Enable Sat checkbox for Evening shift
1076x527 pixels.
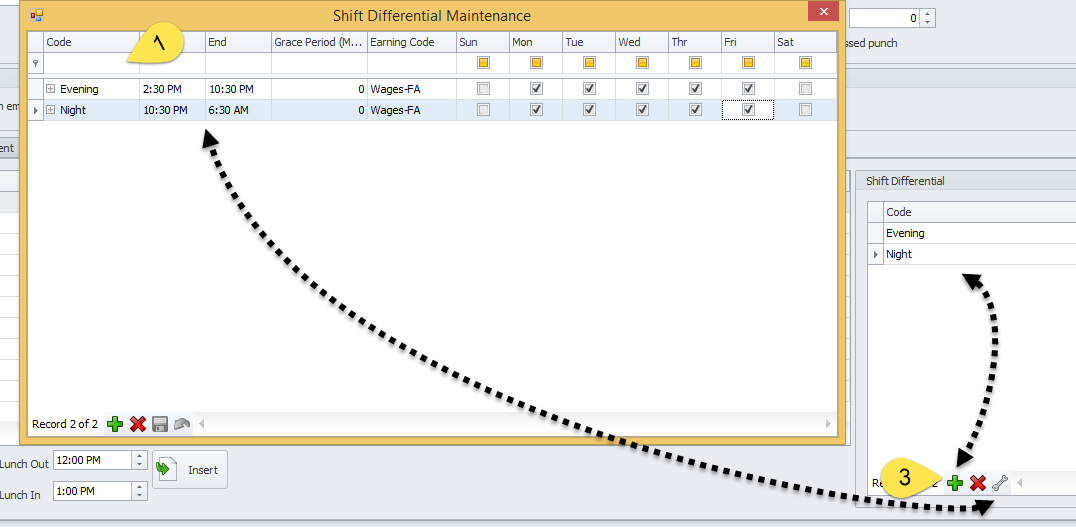(806, 89)
